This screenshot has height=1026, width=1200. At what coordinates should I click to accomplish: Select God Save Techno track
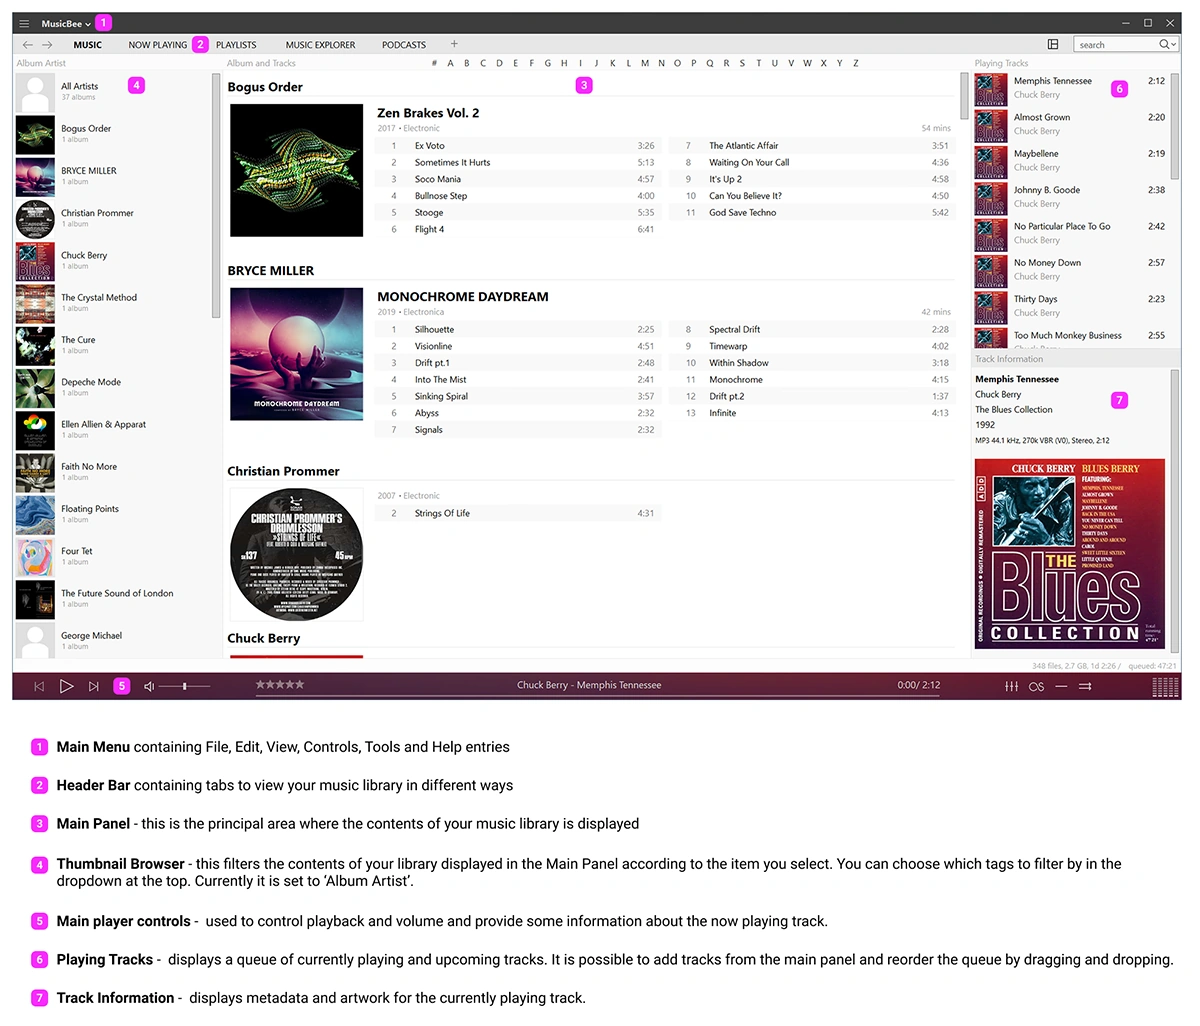pyautogui.click(x=810, y=213)
